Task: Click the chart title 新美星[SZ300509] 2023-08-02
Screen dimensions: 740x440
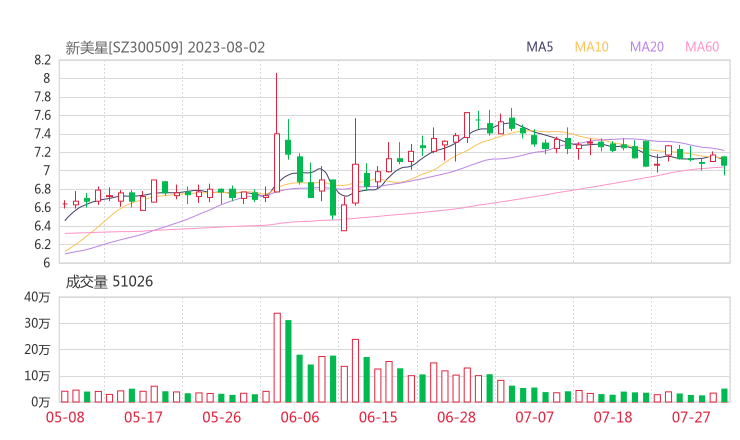Action: [x=165, y=48]
